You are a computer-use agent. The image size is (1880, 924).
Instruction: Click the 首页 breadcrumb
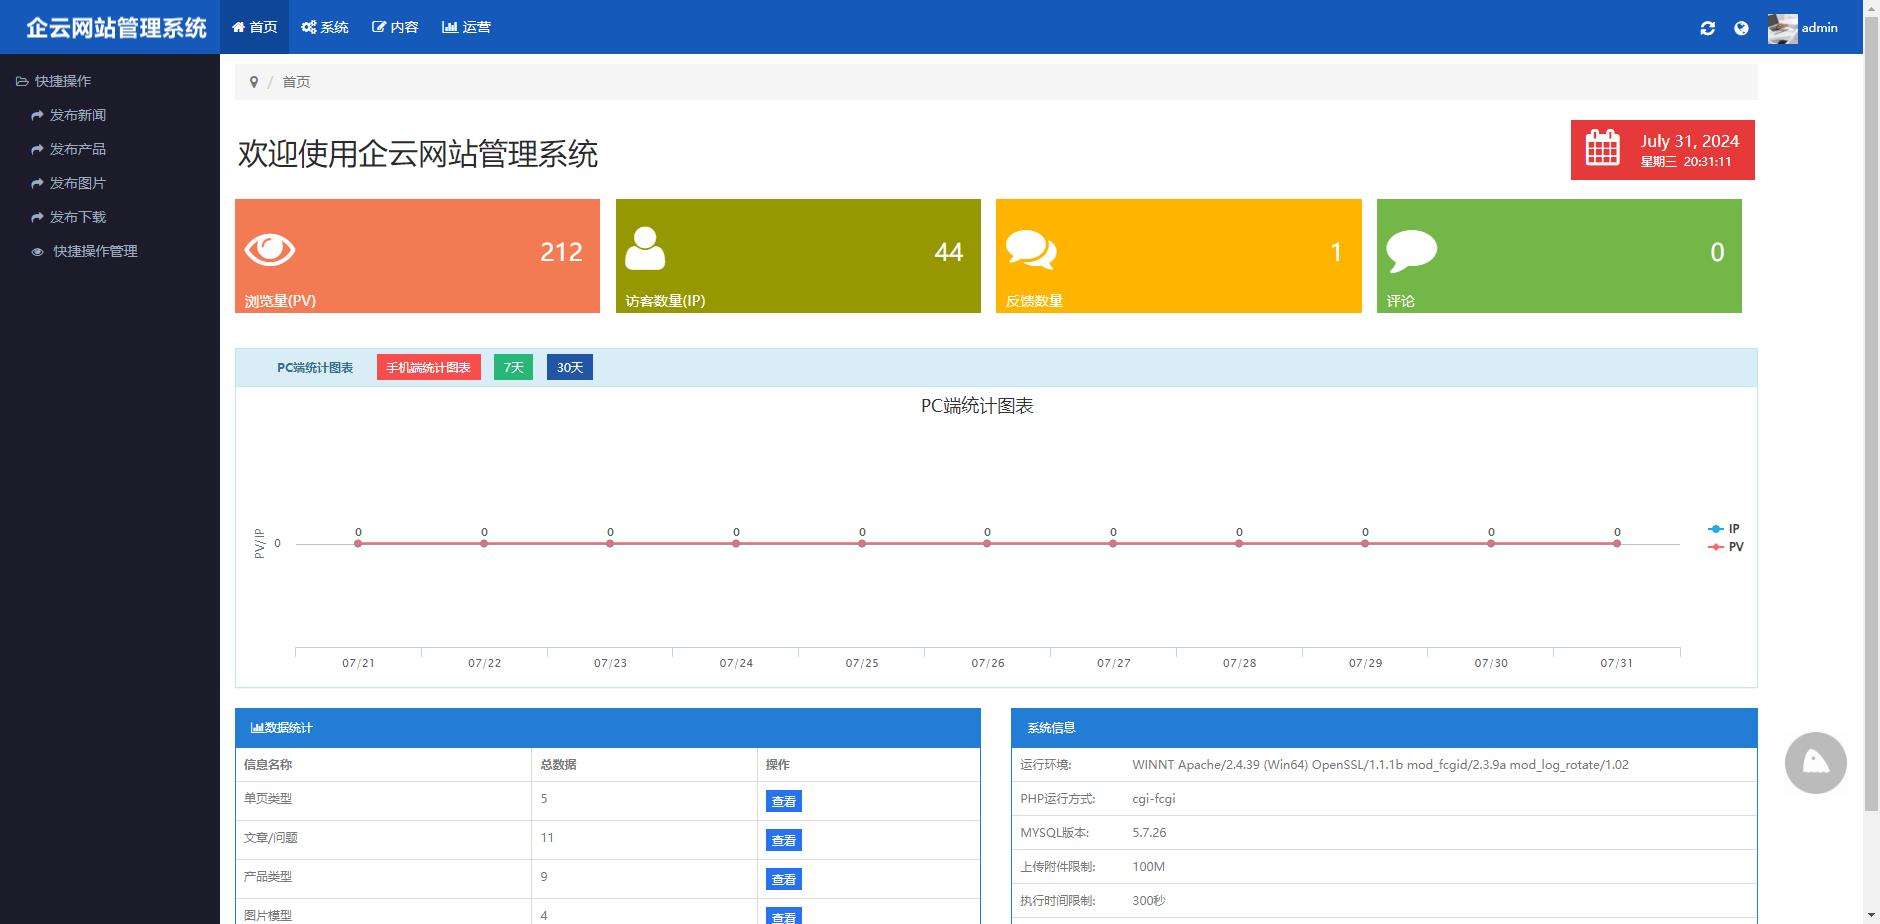click(x=296, y=82)
